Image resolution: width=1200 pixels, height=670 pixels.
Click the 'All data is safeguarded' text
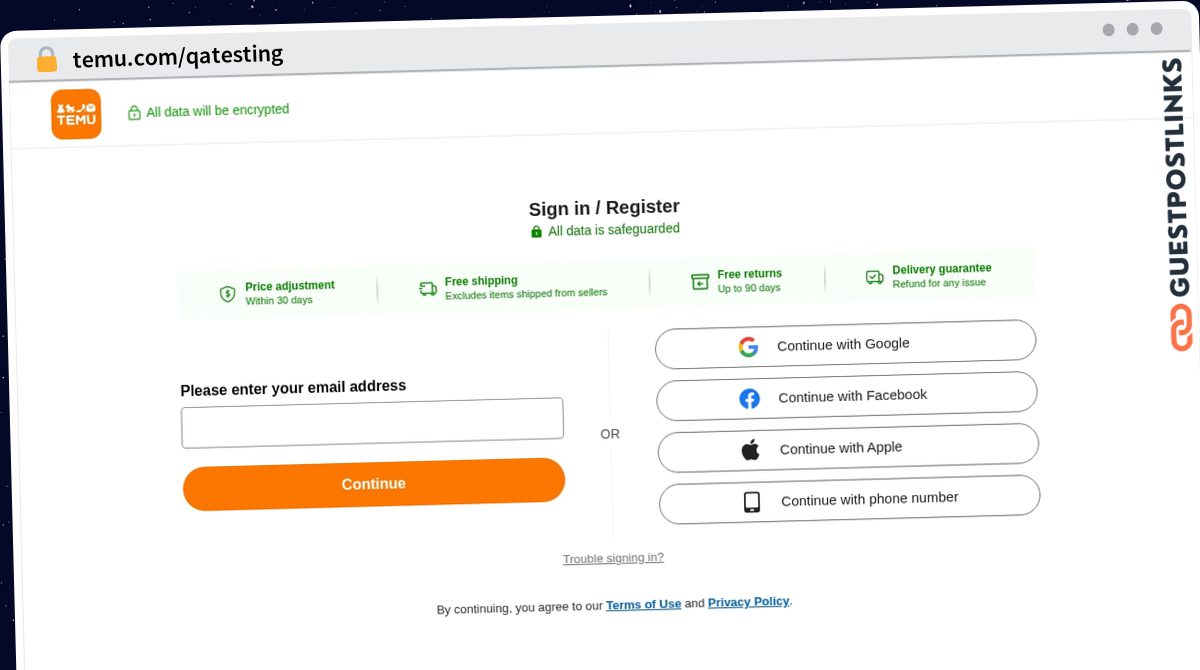pyautogui.click(x=614, y=230)
